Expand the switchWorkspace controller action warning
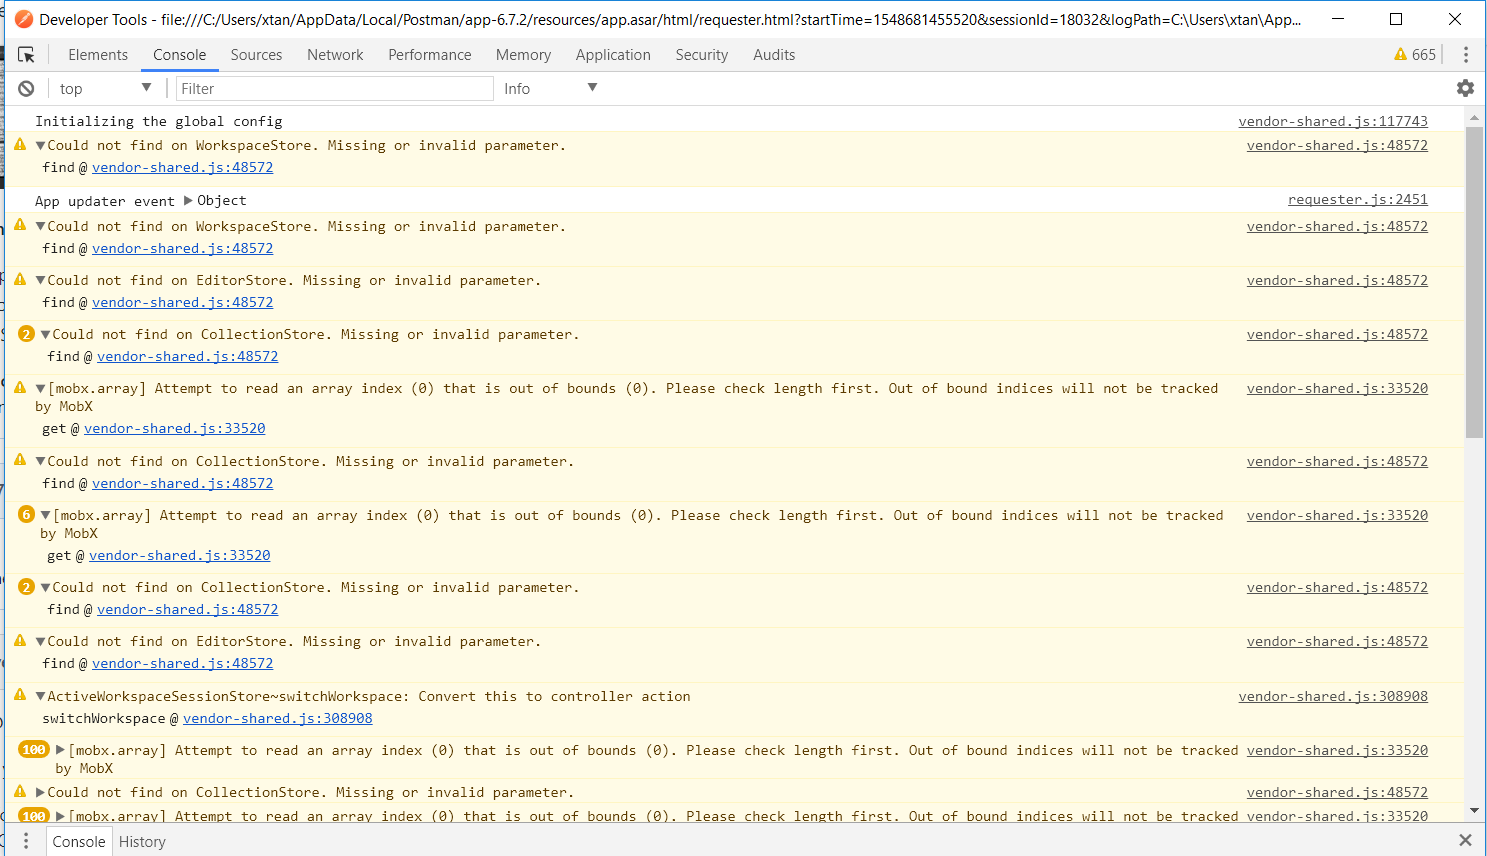The image size is (1487, 856). (39, 696)
